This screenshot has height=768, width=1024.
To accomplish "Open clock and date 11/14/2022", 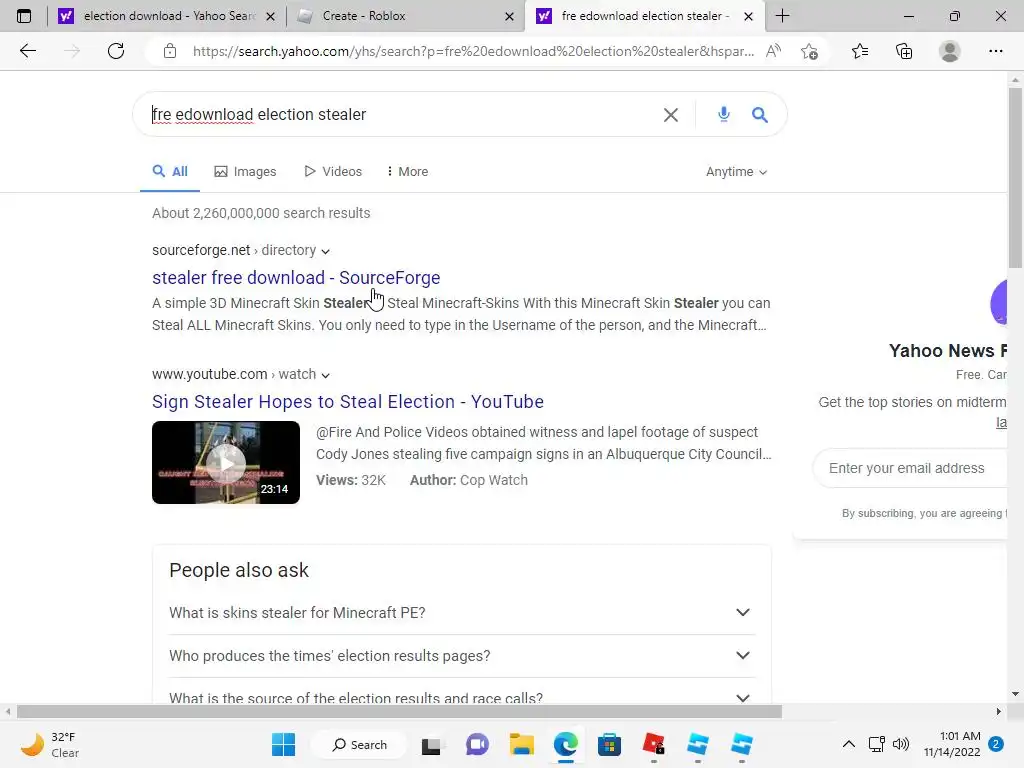I will (952, 744).
